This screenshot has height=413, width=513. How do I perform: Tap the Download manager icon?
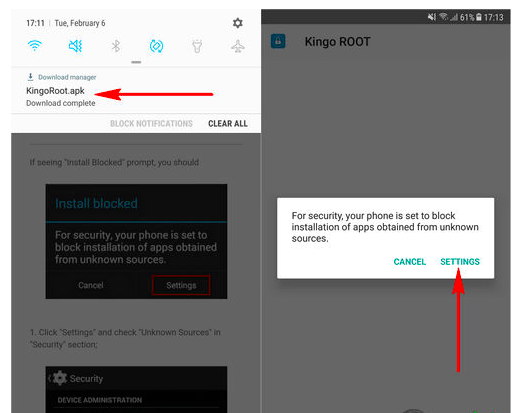[30, 77]
